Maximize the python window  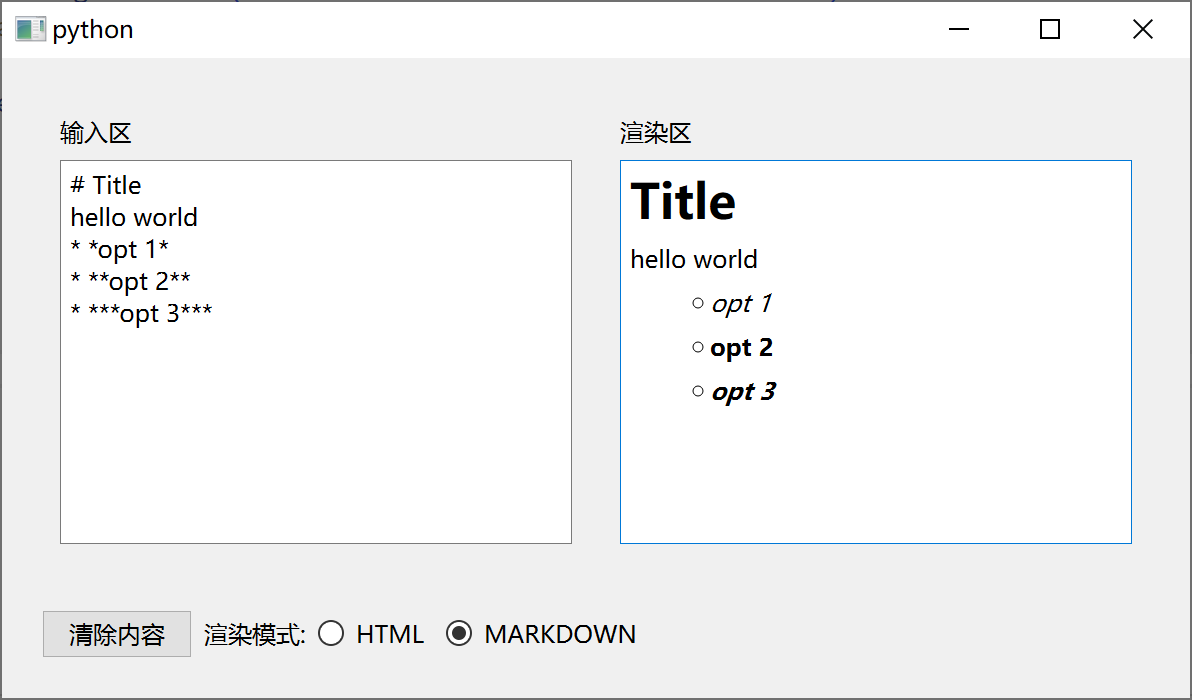1049,30
